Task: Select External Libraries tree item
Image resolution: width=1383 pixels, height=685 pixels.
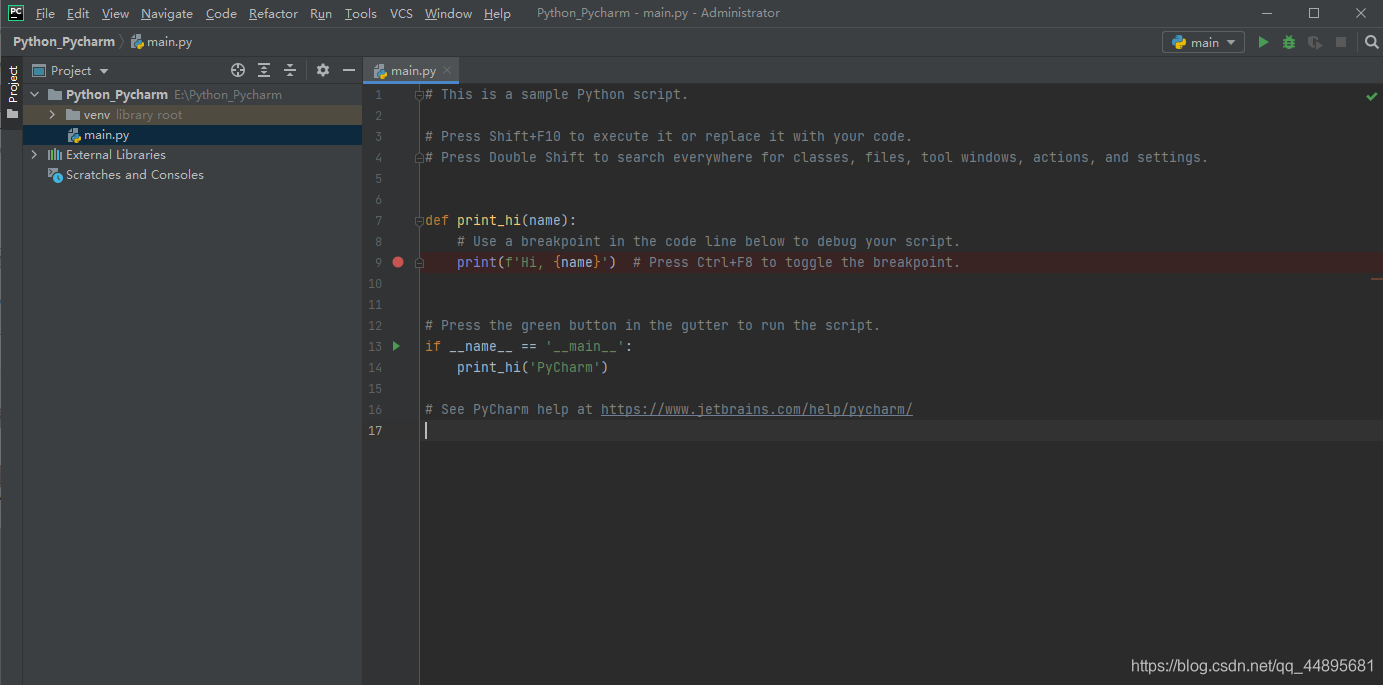Action: tap(192, 155)
